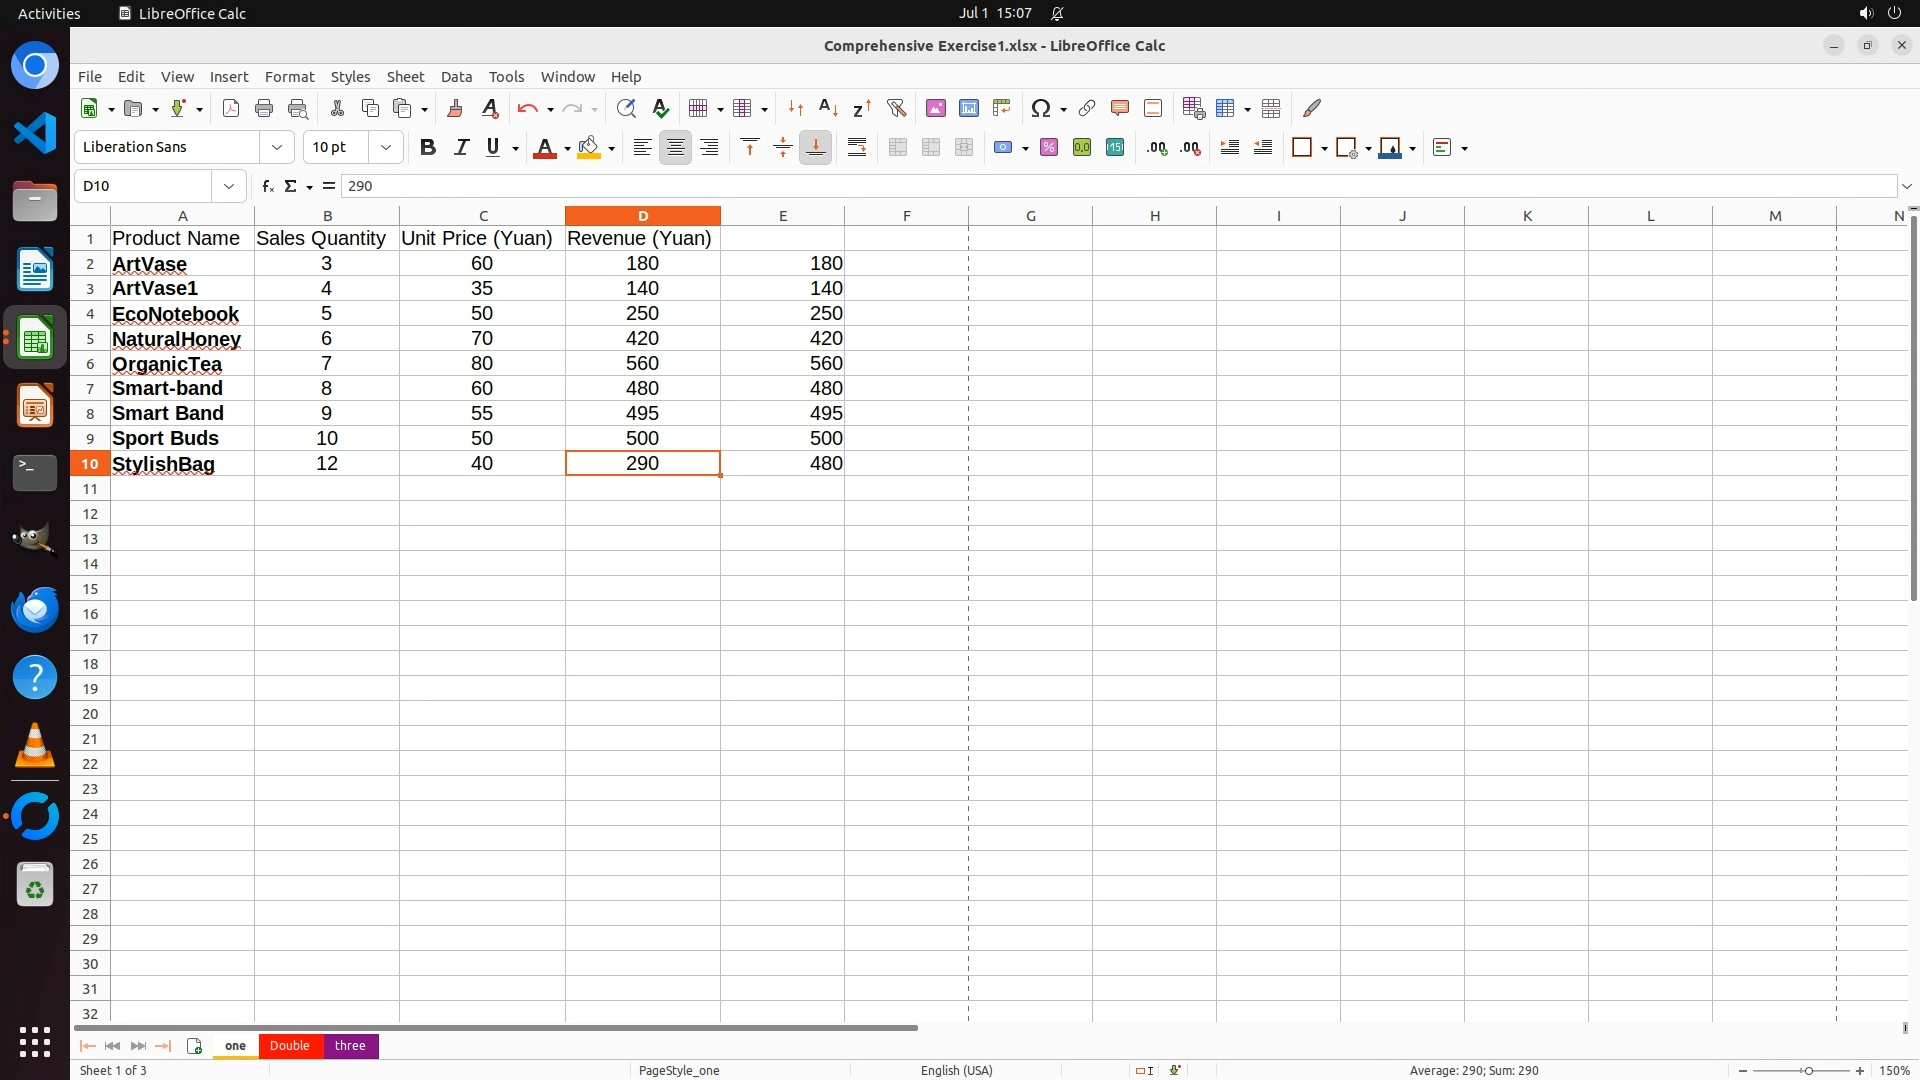The height and width of the screenshot is (1080, 1920).
Task: Click the formula input line showing 290
Action: tap(1100, 186)
